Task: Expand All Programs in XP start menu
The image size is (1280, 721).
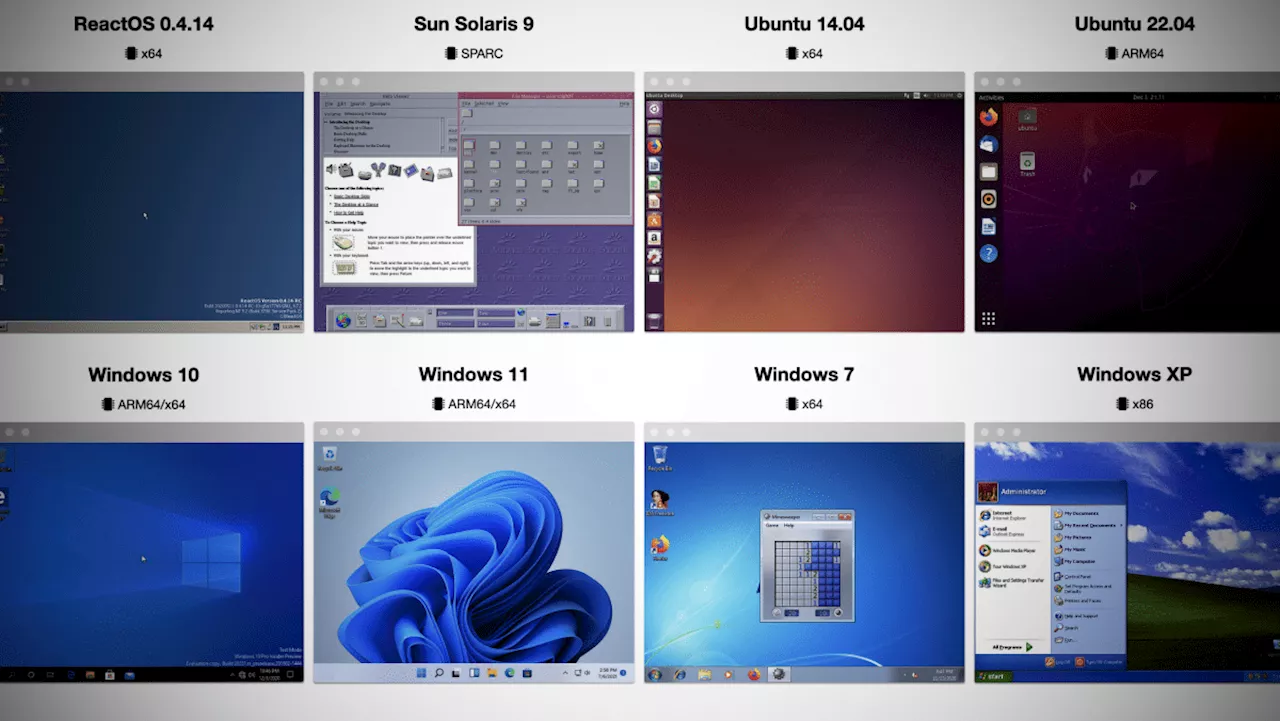Action: [1012, 647]
